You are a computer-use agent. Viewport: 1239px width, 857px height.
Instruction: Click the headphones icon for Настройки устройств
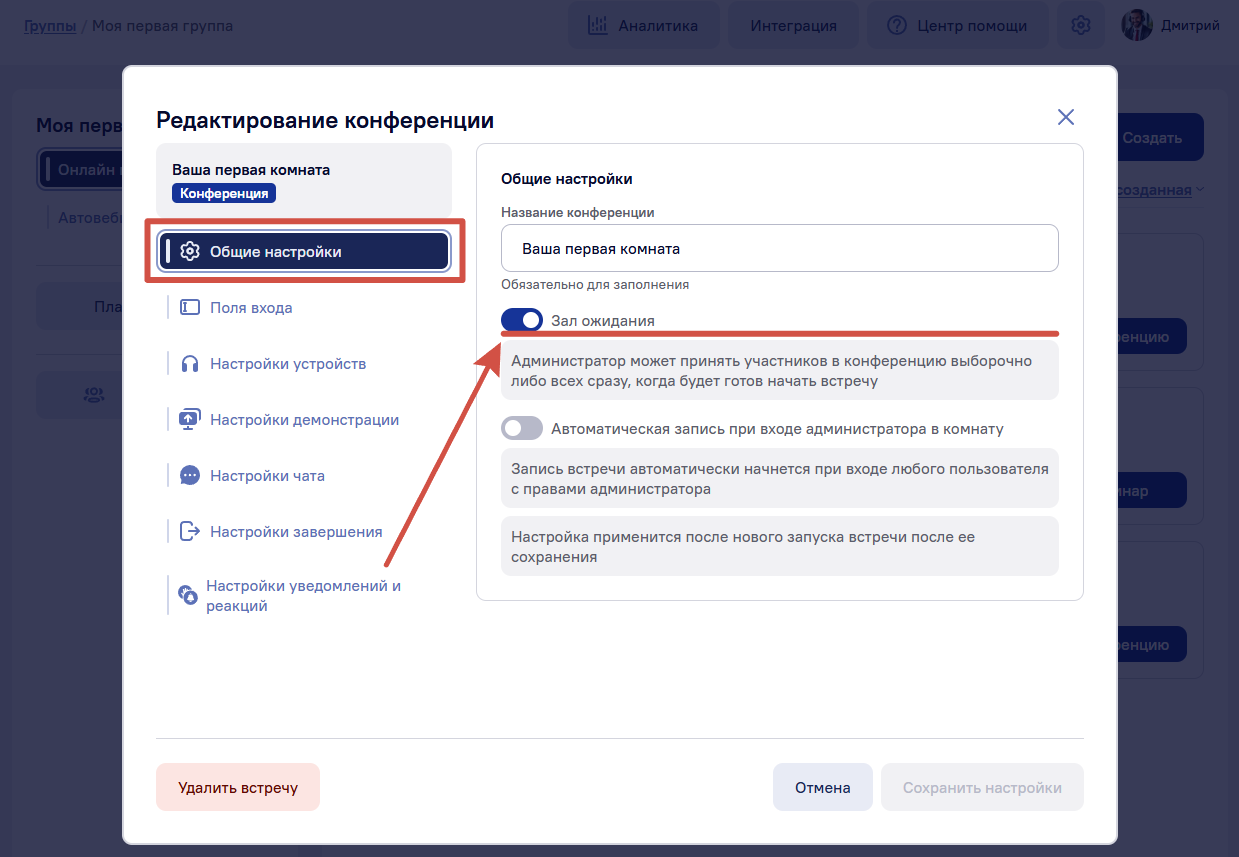[190, 364]
